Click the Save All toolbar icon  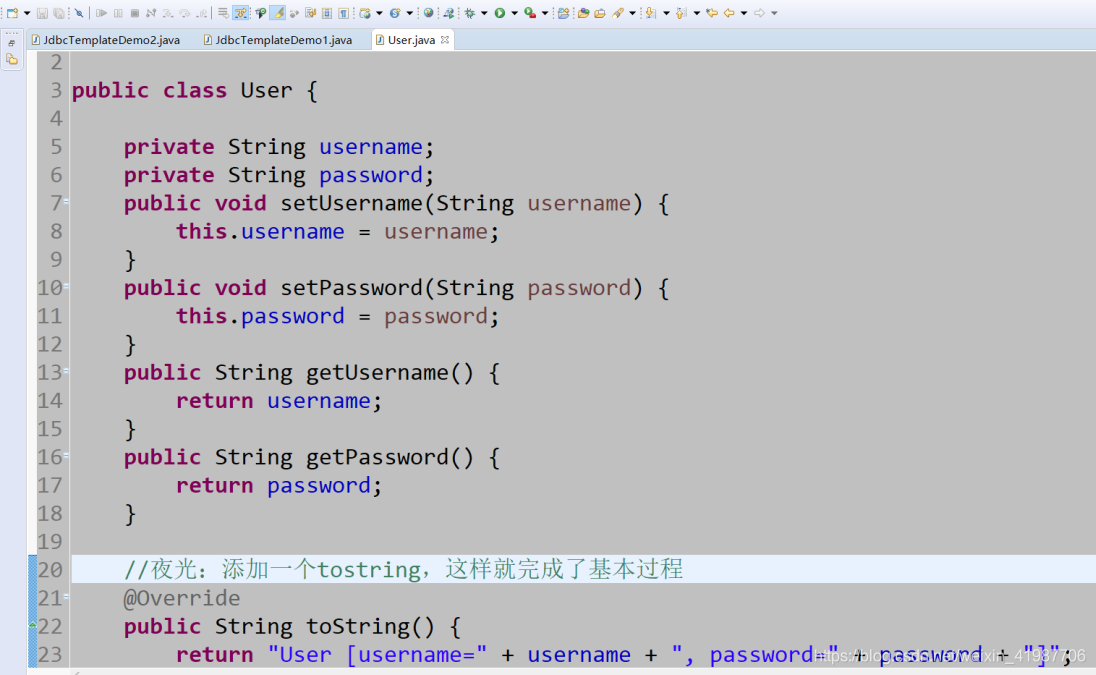(x=59, y=13)
